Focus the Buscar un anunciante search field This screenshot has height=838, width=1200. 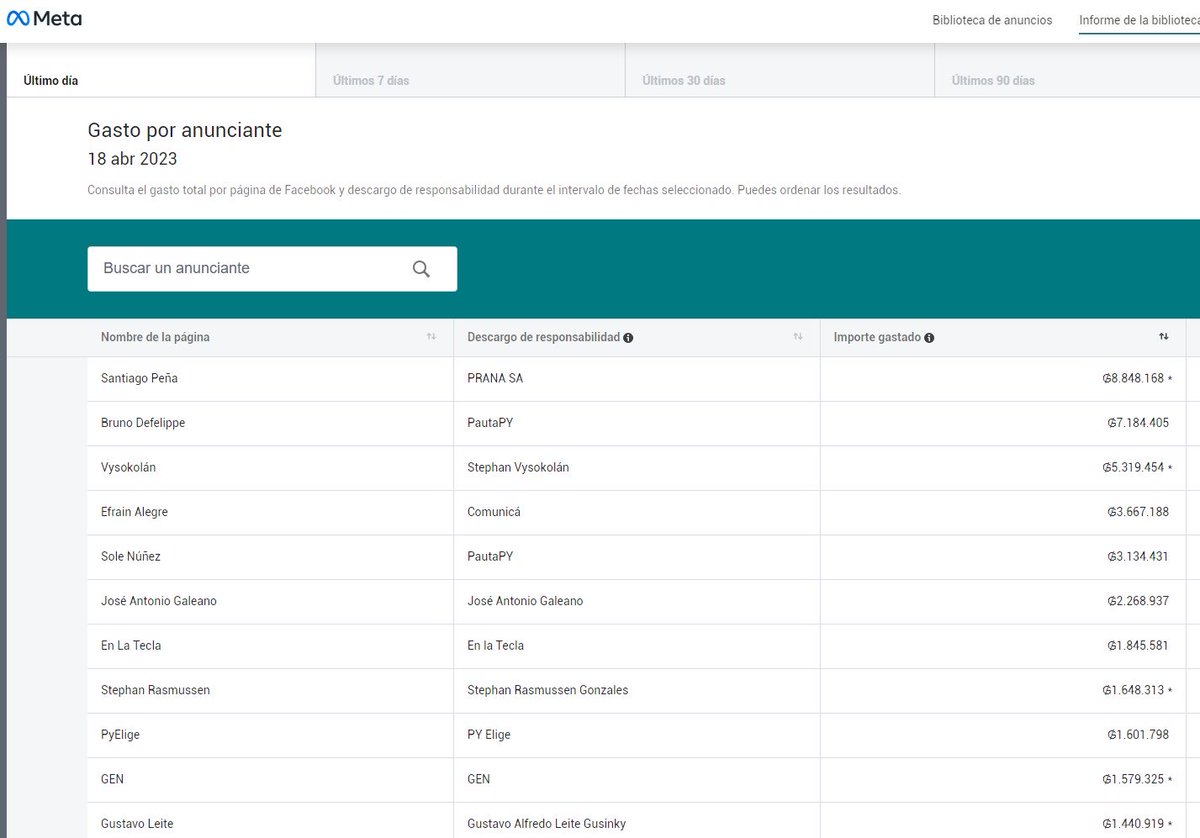(272, 269)
